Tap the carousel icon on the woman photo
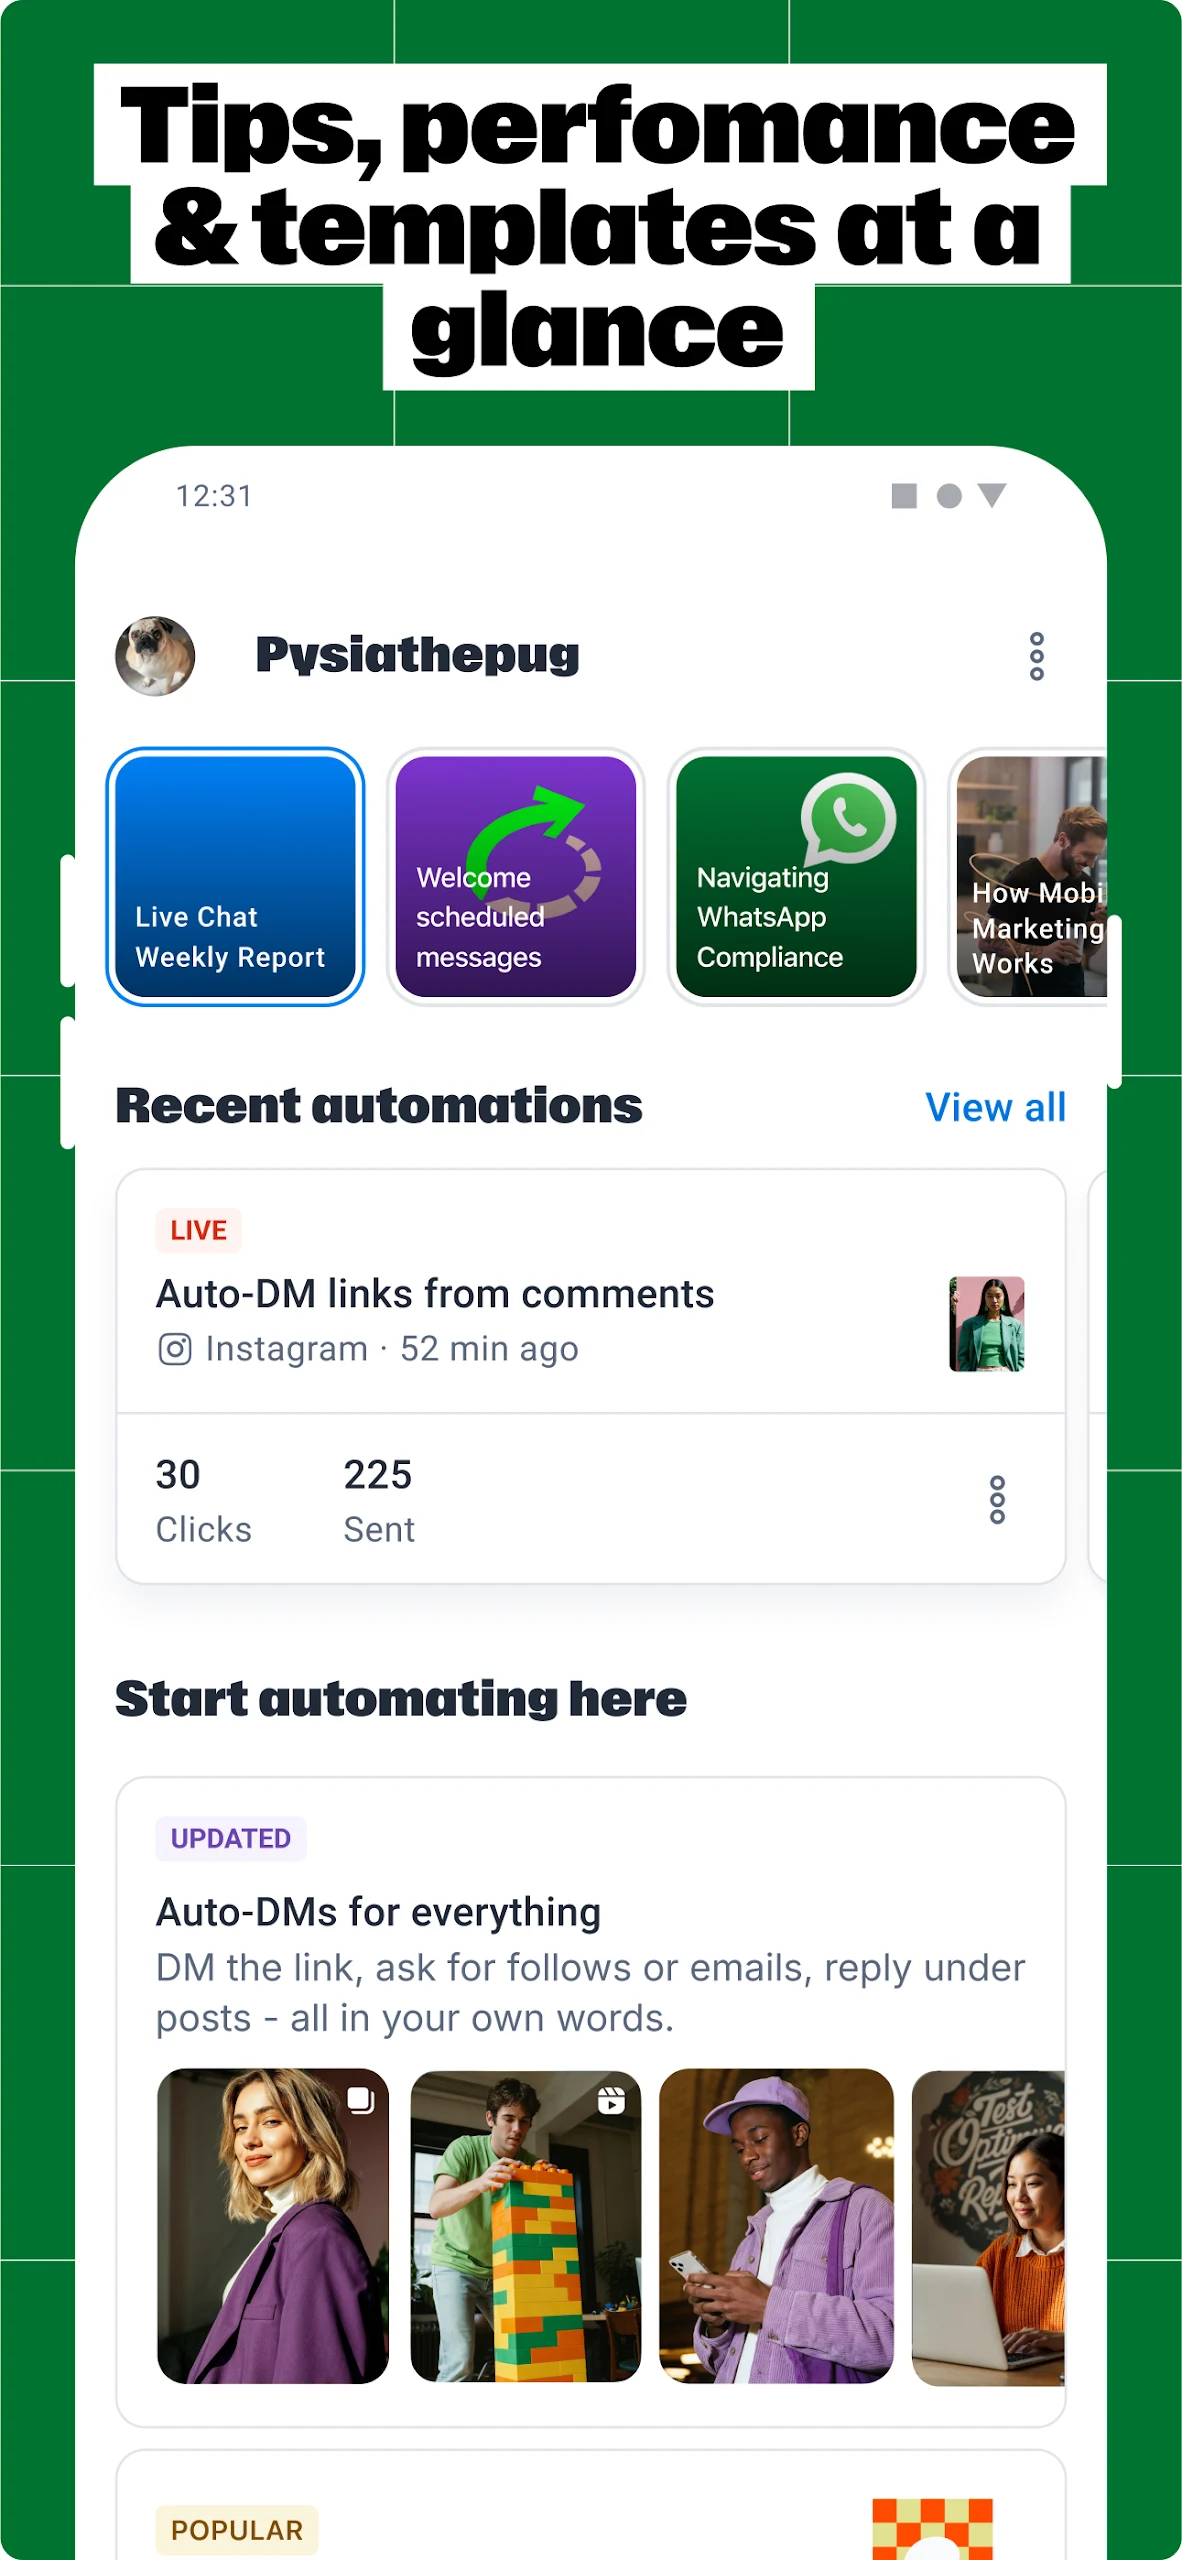Image resolution: width=1182 pixels, height=2560 pixels. point(361,2099)
